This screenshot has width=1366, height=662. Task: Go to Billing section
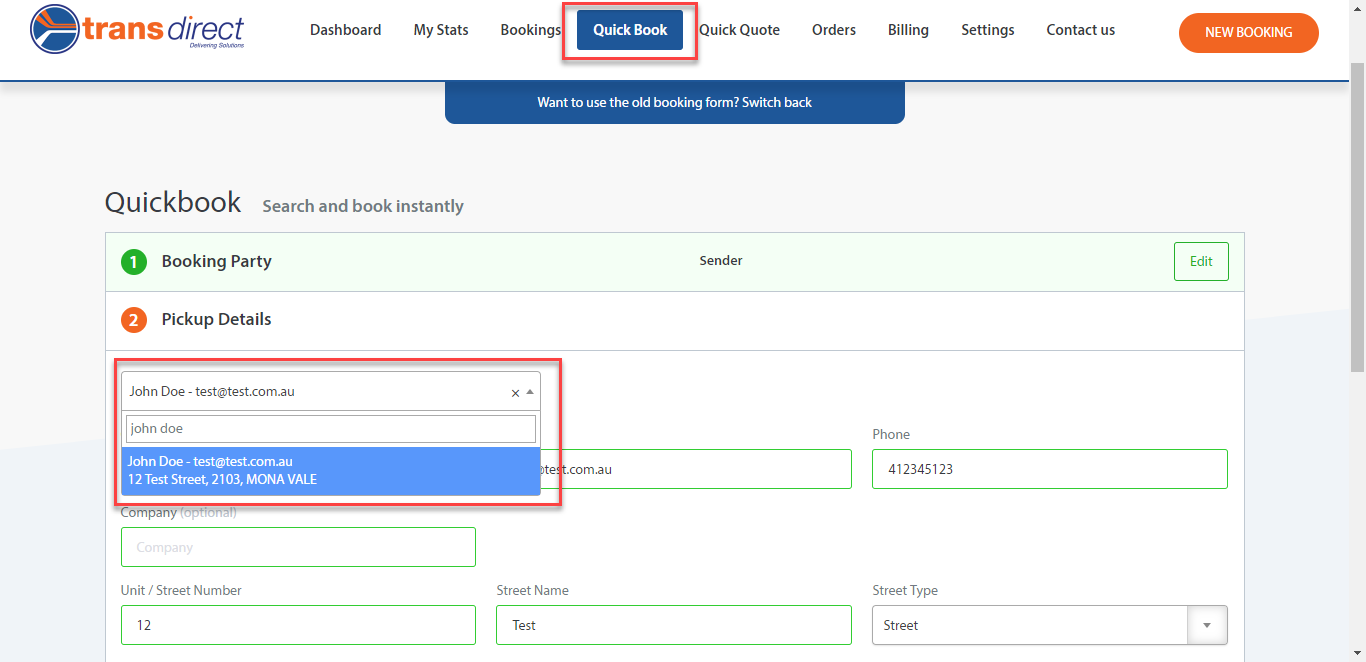pyautogui.click(x=908, y=30)
